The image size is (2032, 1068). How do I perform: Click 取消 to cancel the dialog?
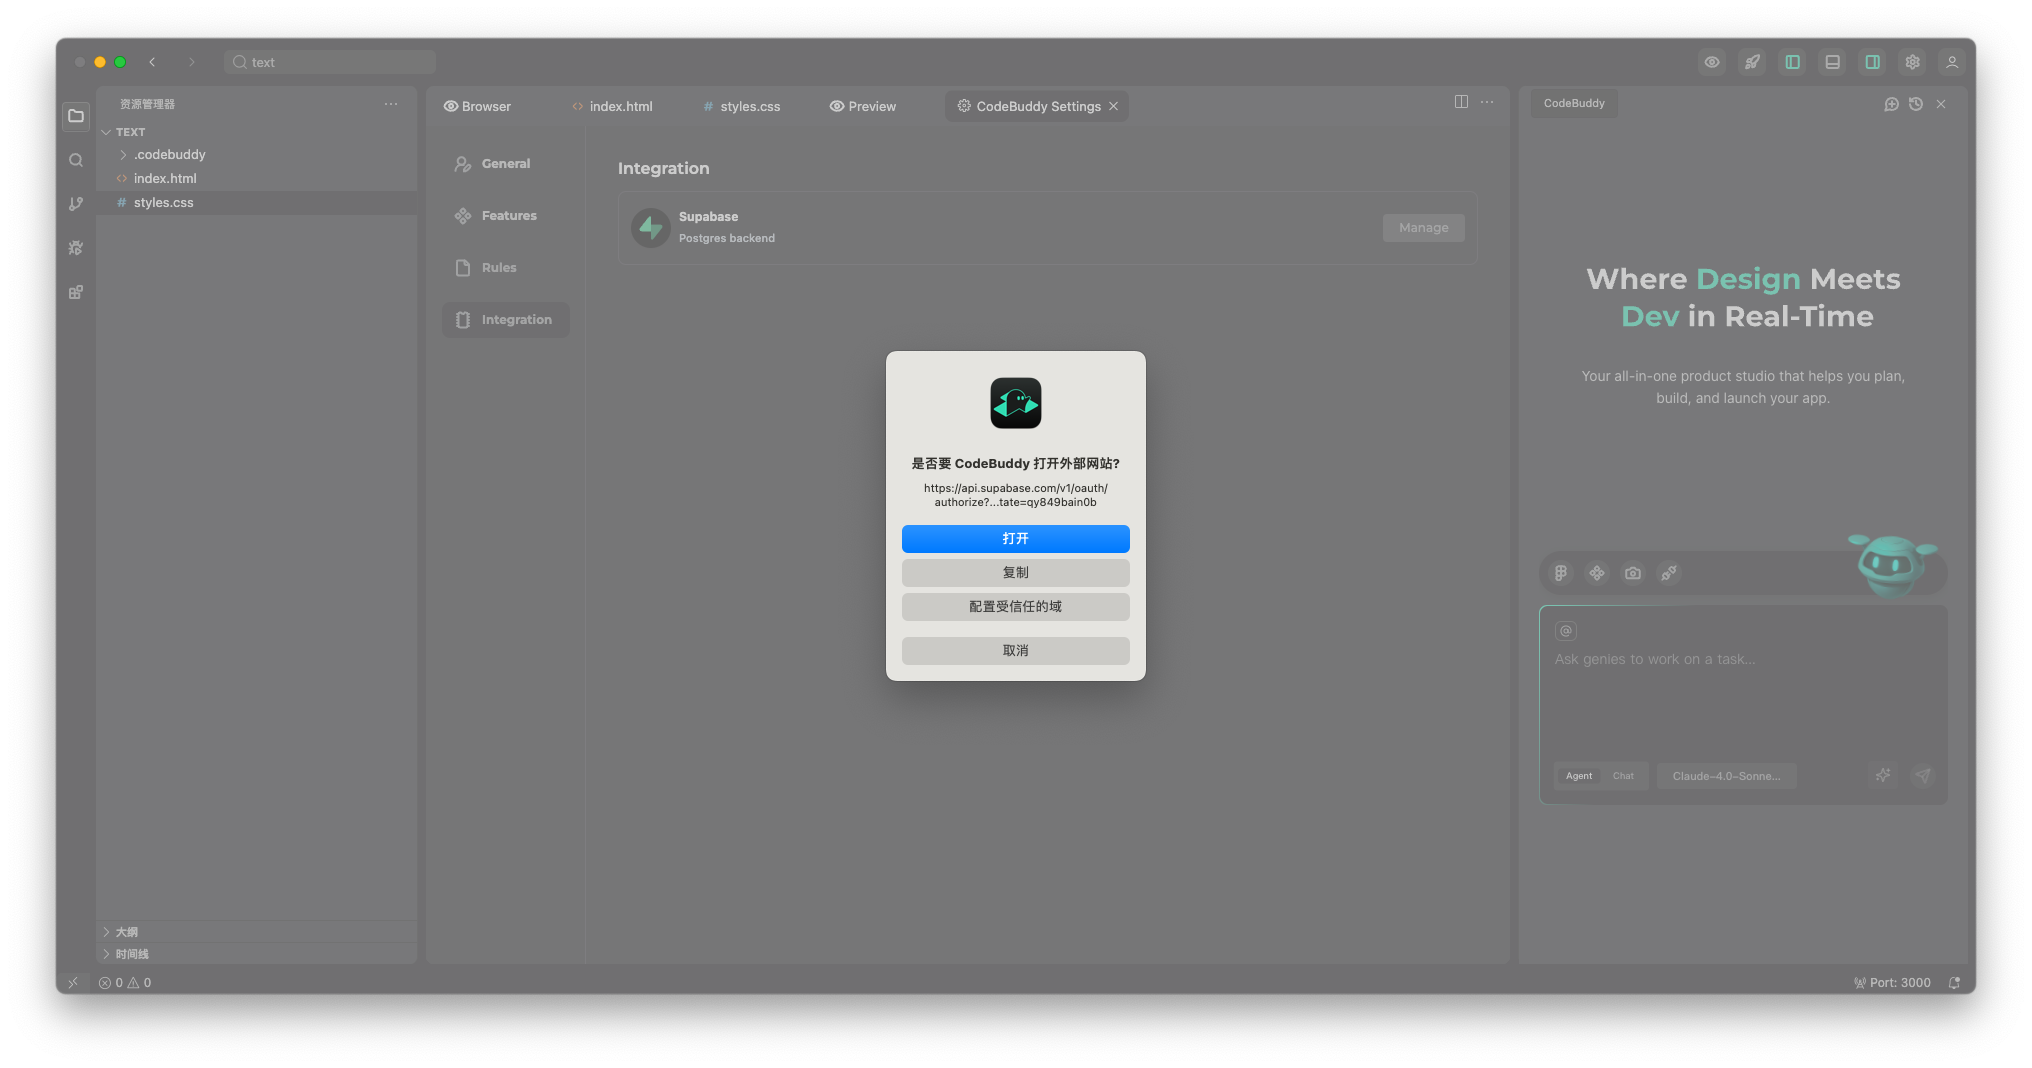click(x=1015, y=651)
